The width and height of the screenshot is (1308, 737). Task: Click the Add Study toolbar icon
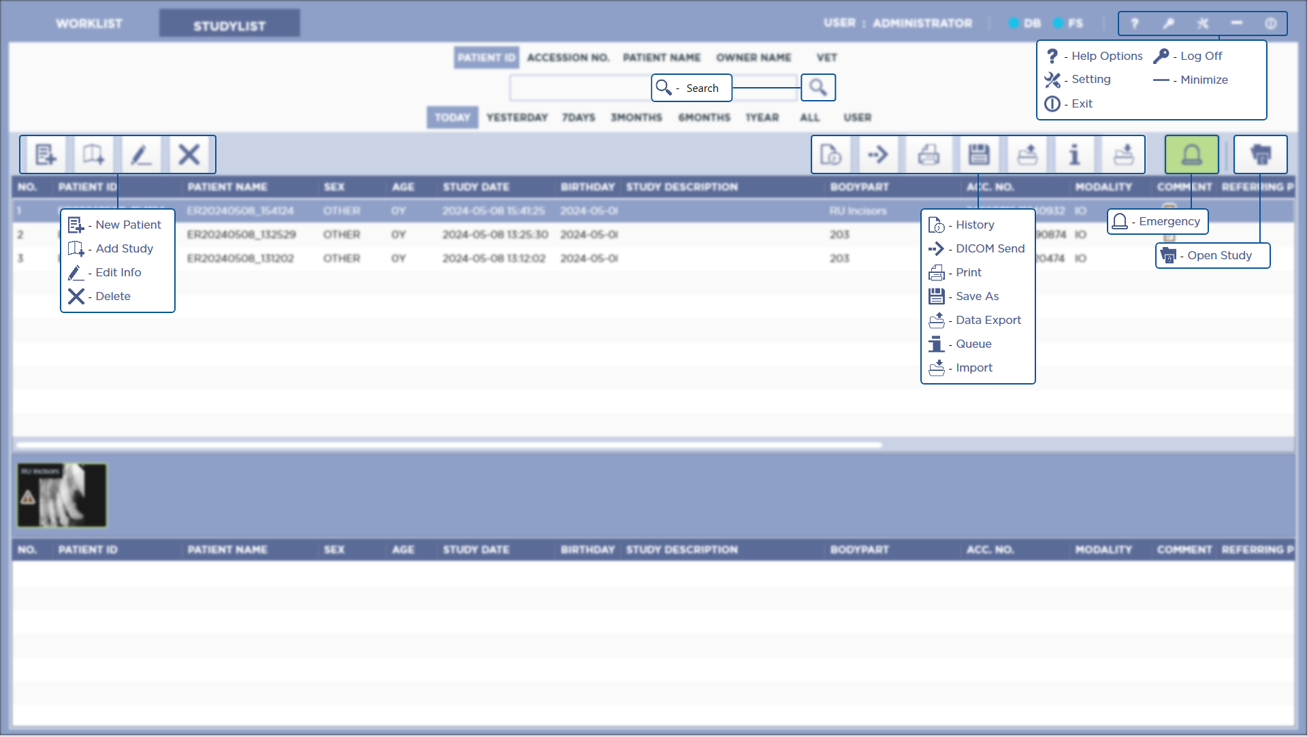[93, 155]
